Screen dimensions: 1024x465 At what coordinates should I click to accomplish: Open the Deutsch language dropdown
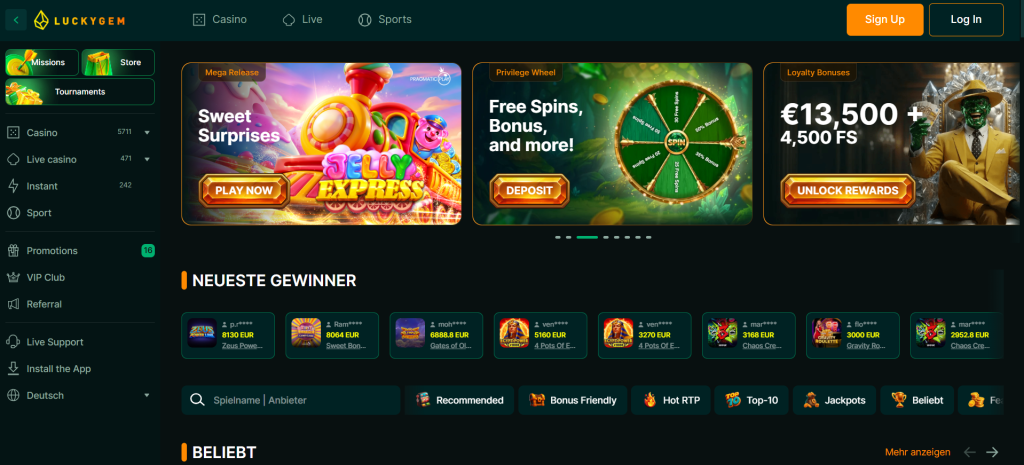pos(78,396)
